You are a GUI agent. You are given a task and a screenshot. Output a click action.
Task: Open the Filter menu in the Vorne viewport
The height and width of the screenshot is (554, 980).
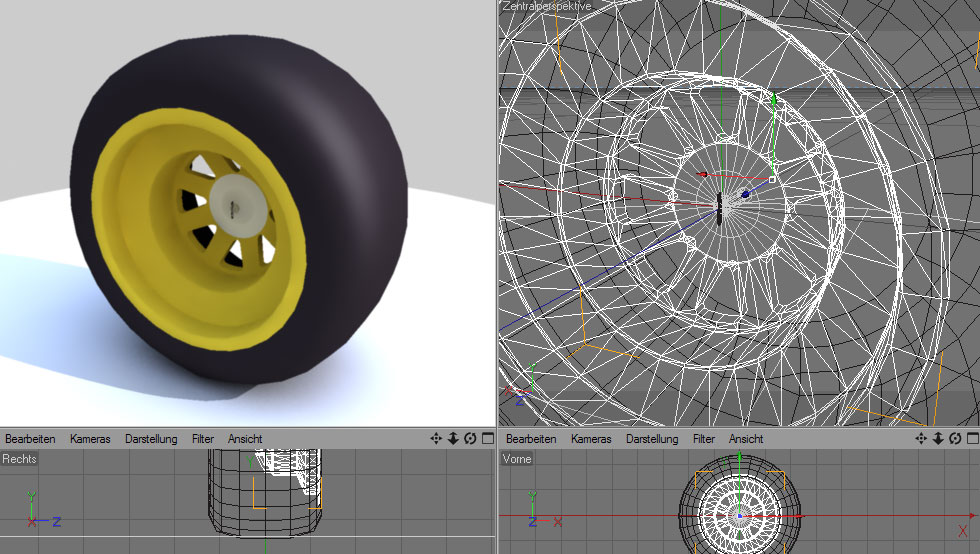[704, 439]
